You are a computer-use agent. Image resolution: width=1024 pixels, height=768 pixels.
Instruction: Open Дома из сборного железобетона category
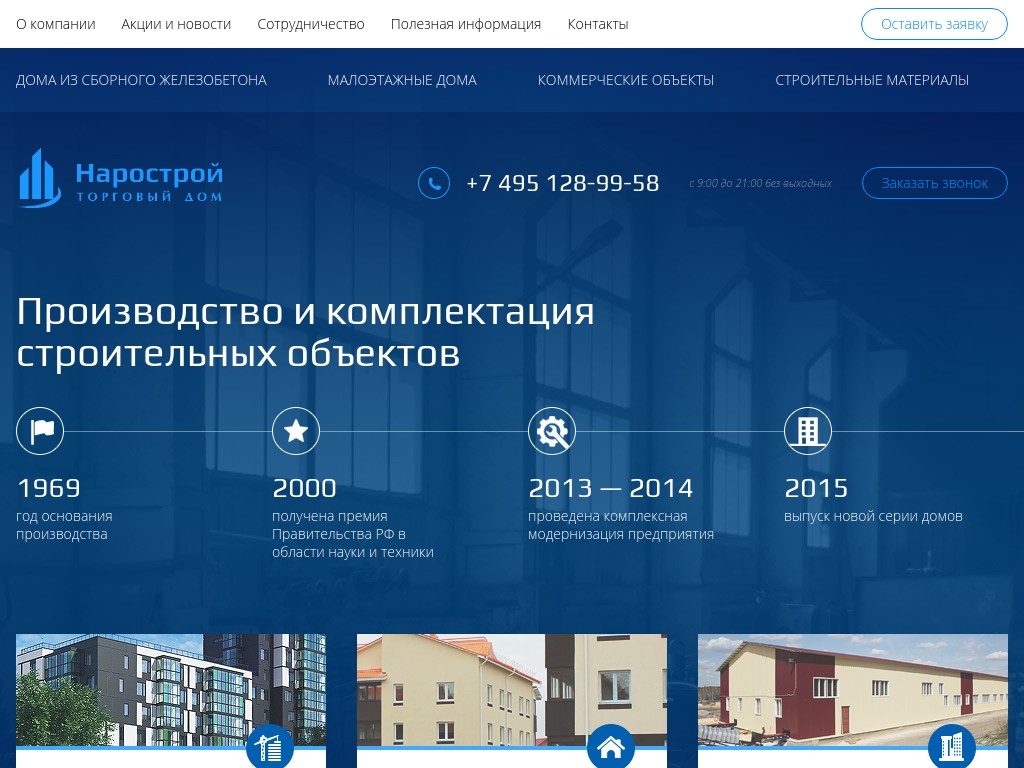[141, 80]
